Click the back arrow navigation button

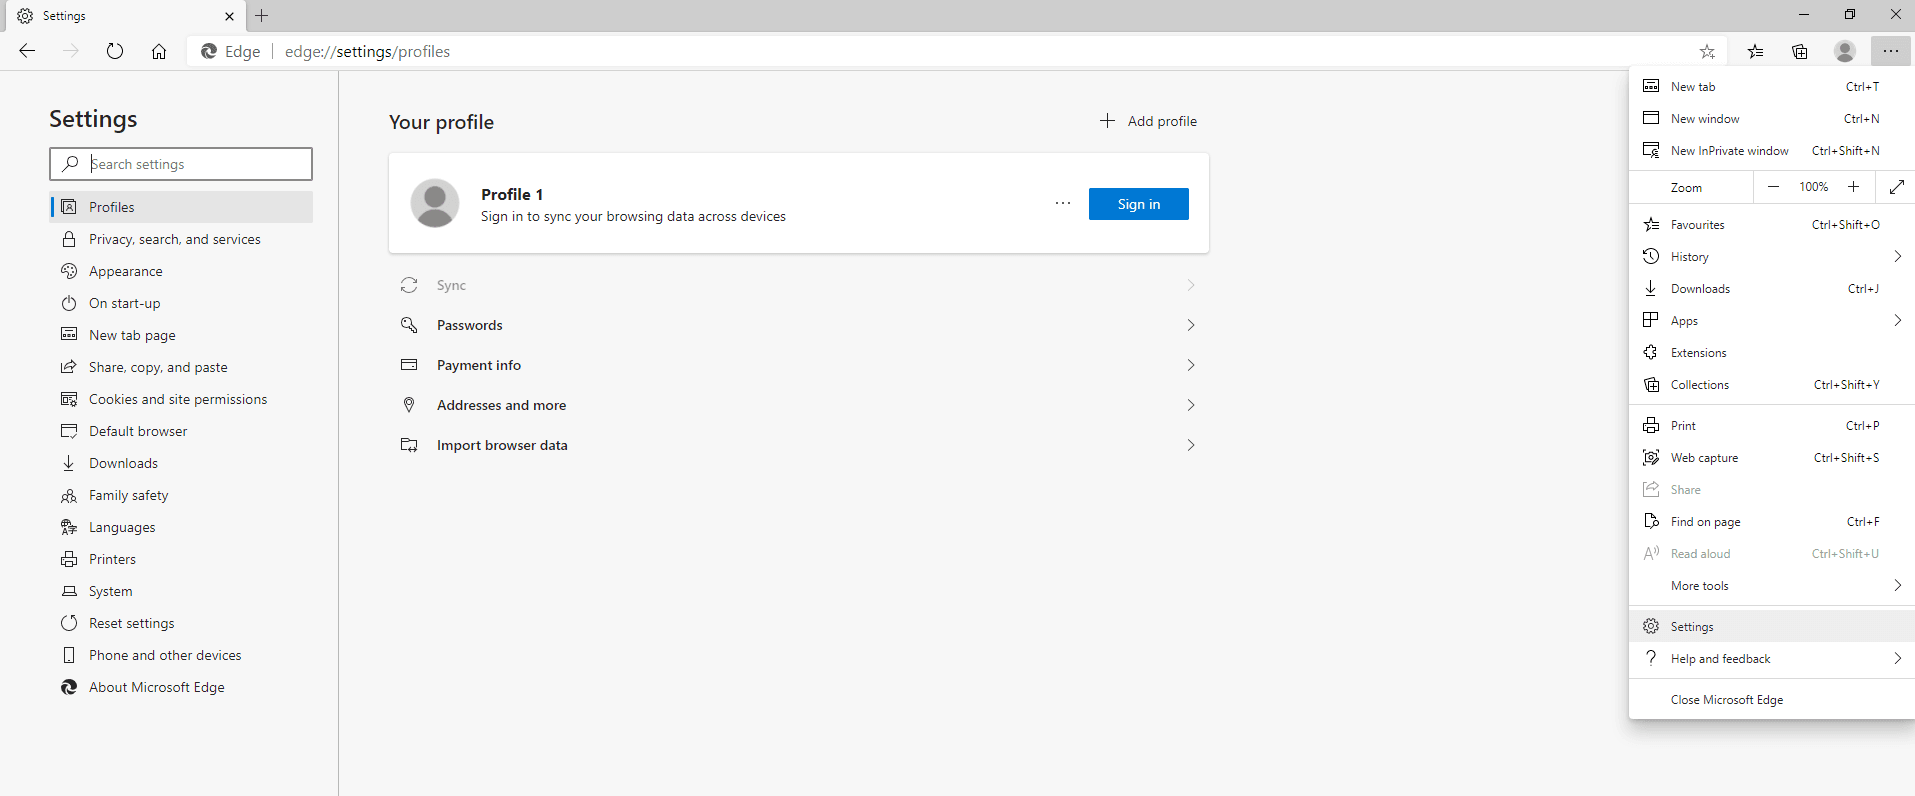[27, 52]
